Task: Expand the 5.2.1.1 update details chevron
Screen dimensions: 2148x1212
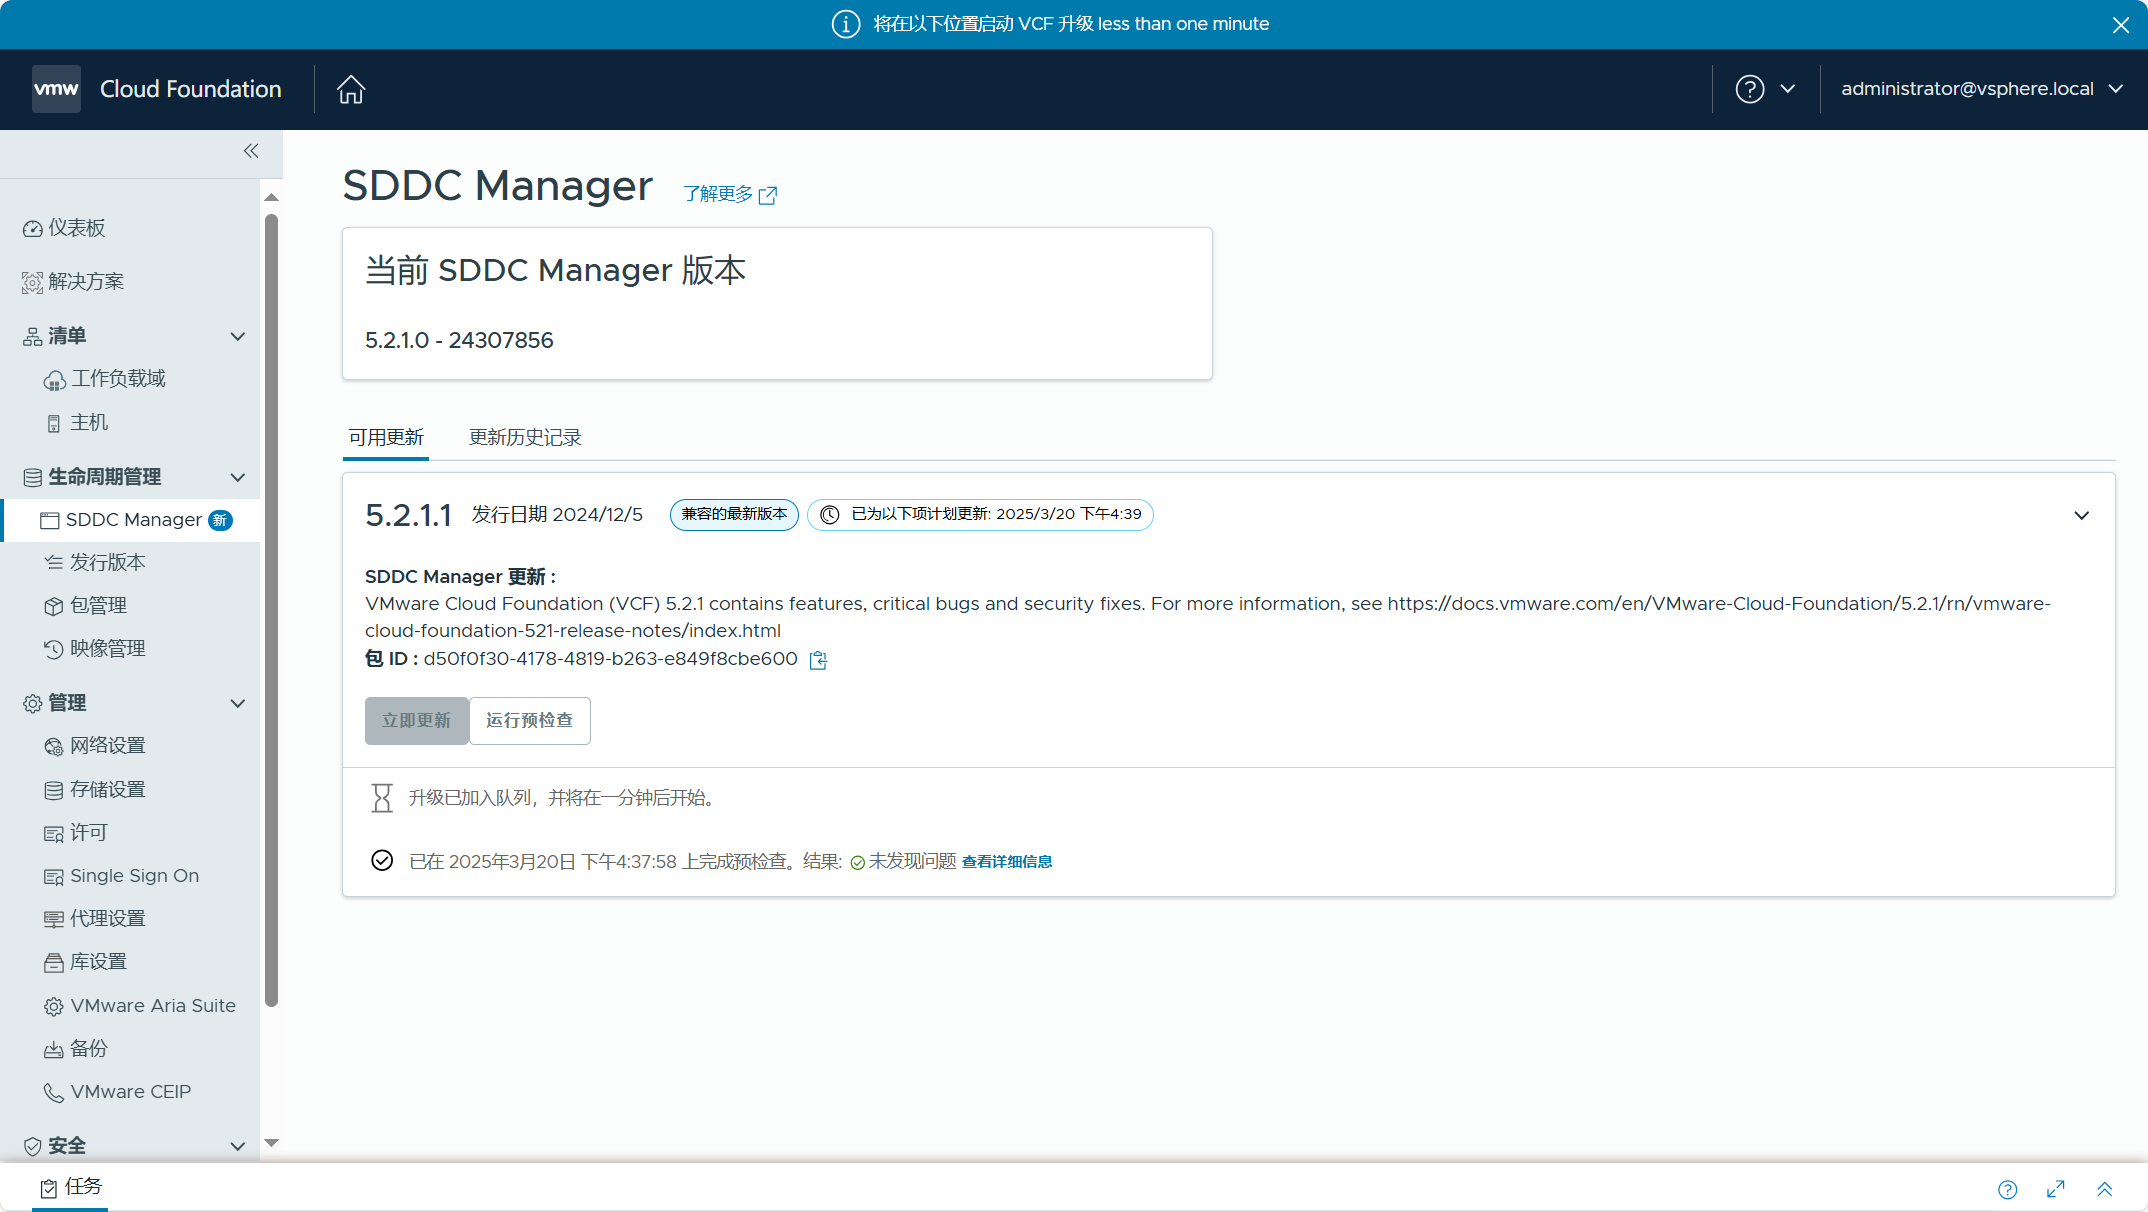Action: point(2081,516)
